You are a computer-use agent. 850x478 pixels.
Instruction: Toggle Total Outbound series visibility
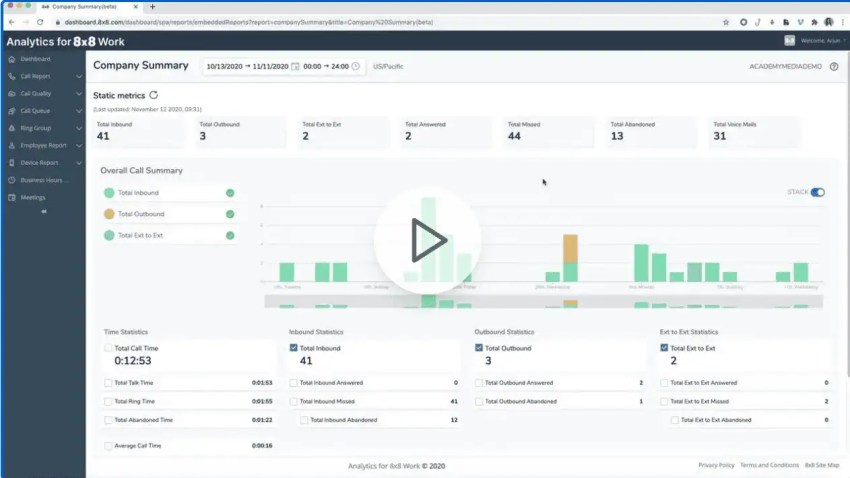click(230, 214)
